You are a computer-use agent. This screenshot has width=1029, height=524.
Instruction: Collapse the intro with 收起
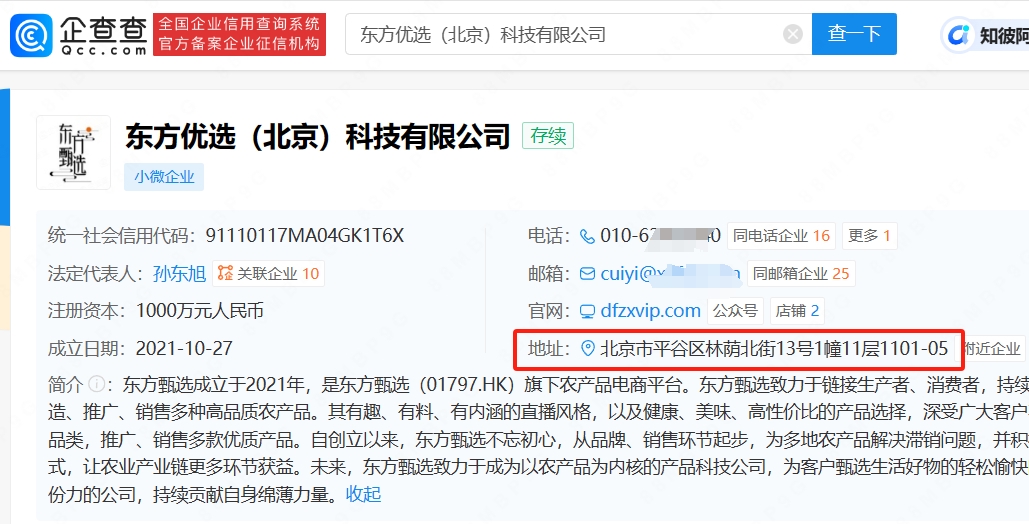(364, 494)
